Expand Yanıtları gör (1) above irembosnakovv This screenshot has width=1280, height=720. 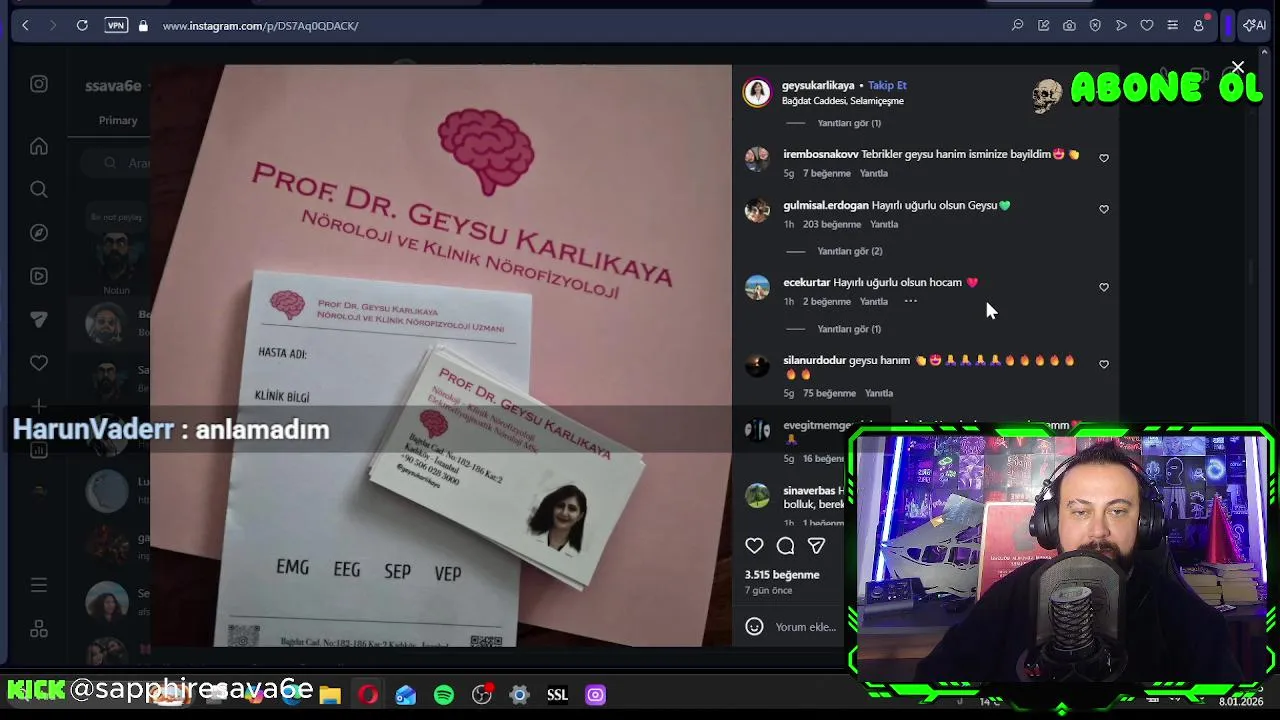coord(849,123)
